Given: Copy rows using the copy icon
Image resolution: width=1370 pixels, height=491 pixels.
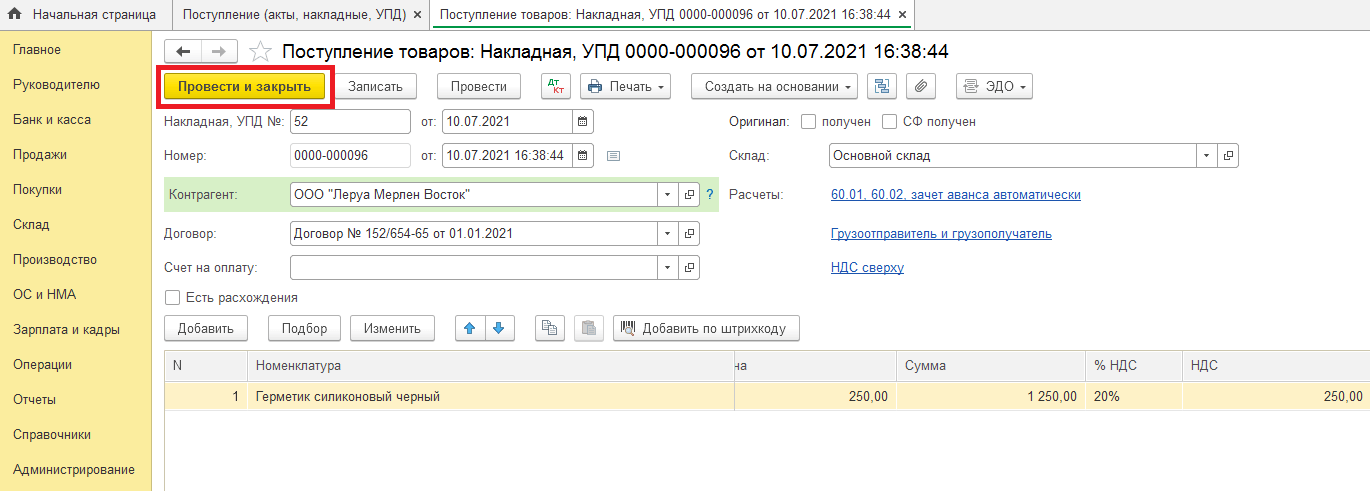Looking at the screenshot, I should (550, 328).
